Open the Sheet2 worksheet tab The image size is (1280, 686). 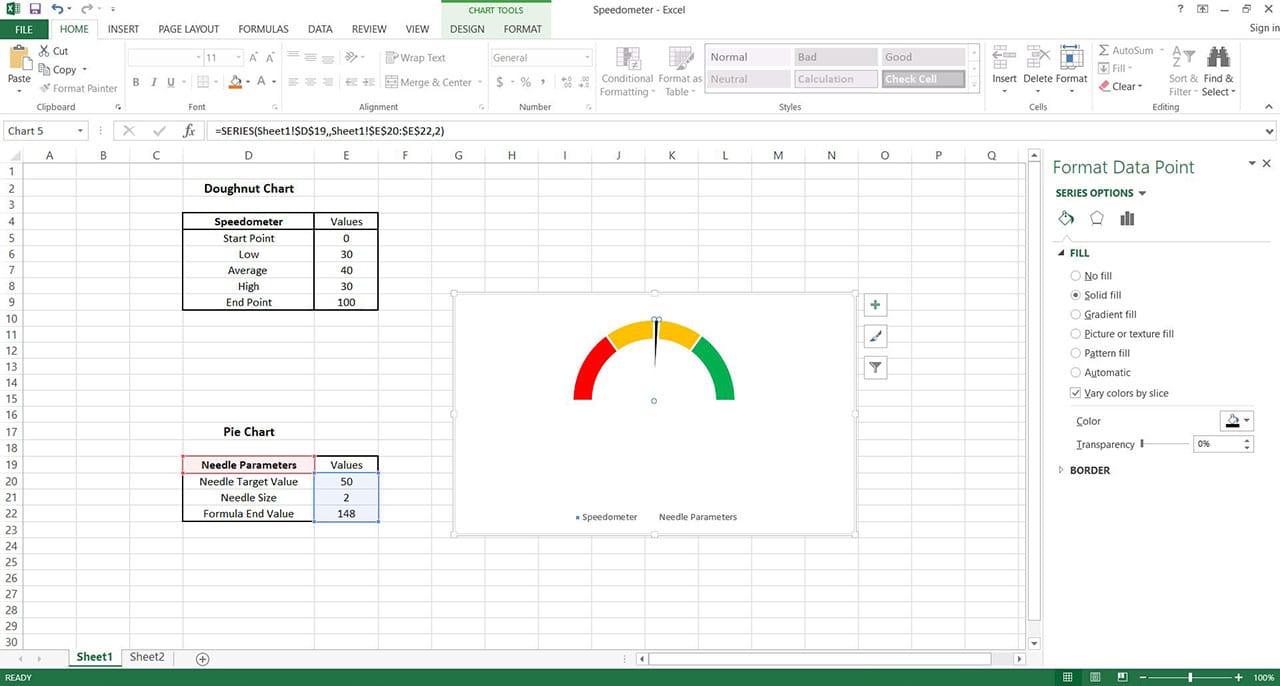click(146, 657)
